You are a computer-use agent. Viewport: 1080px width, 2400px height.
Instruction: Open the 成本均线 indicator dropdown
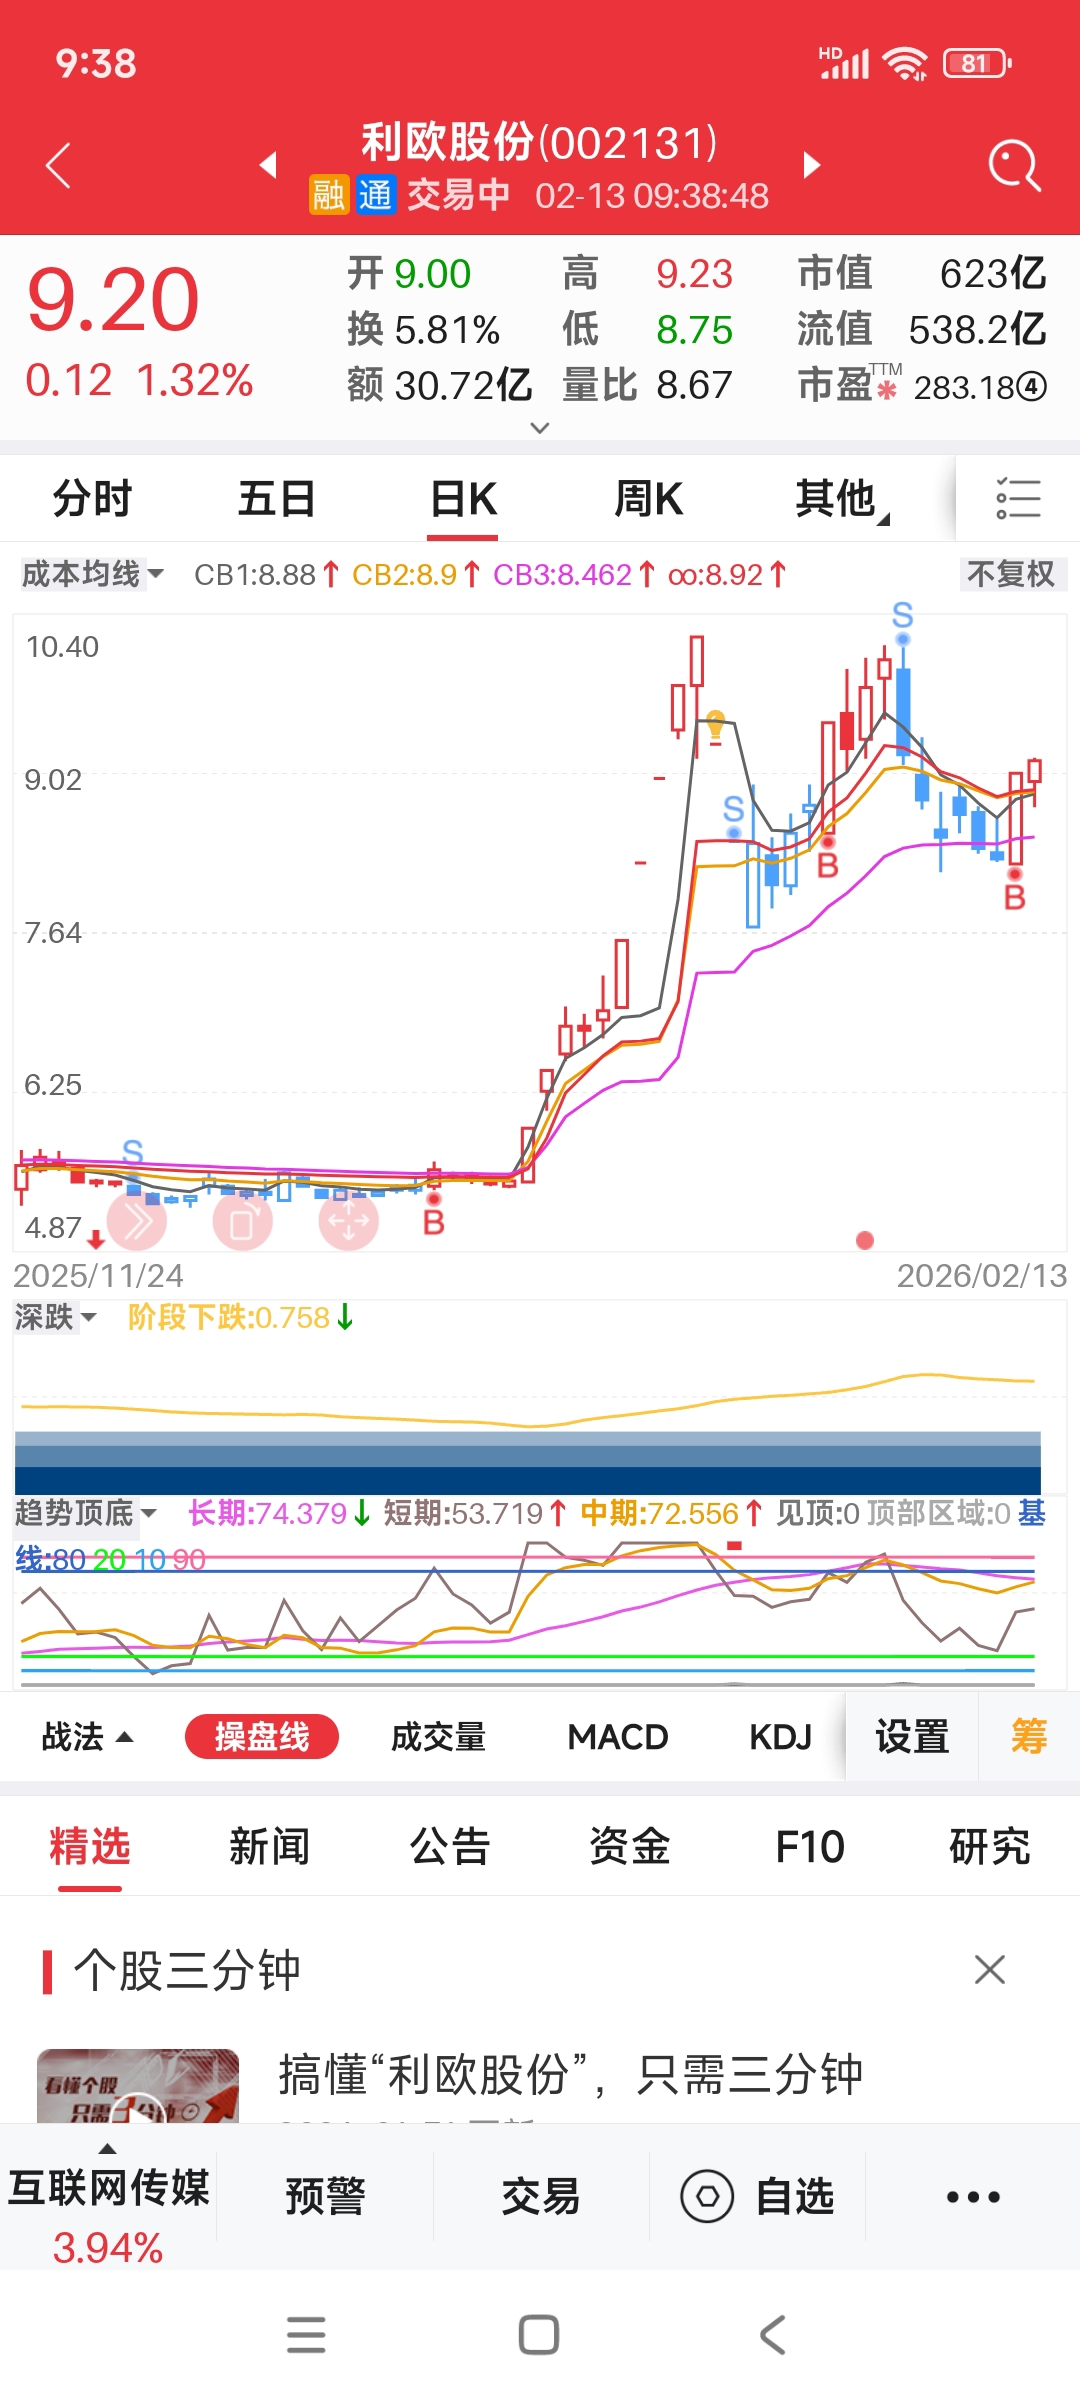pyautogui.click(x=92, y=574)
